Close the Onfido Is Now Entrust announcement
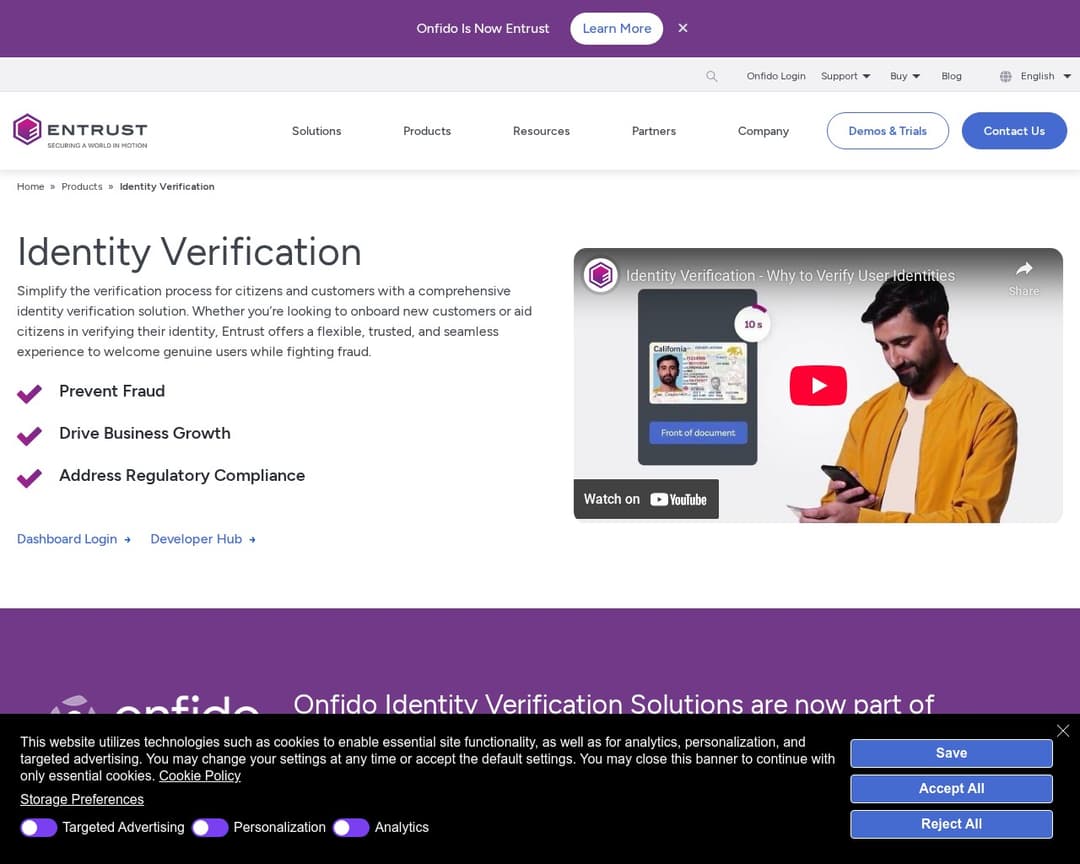Screen dimensions: 1080x864 click(683, 28)
